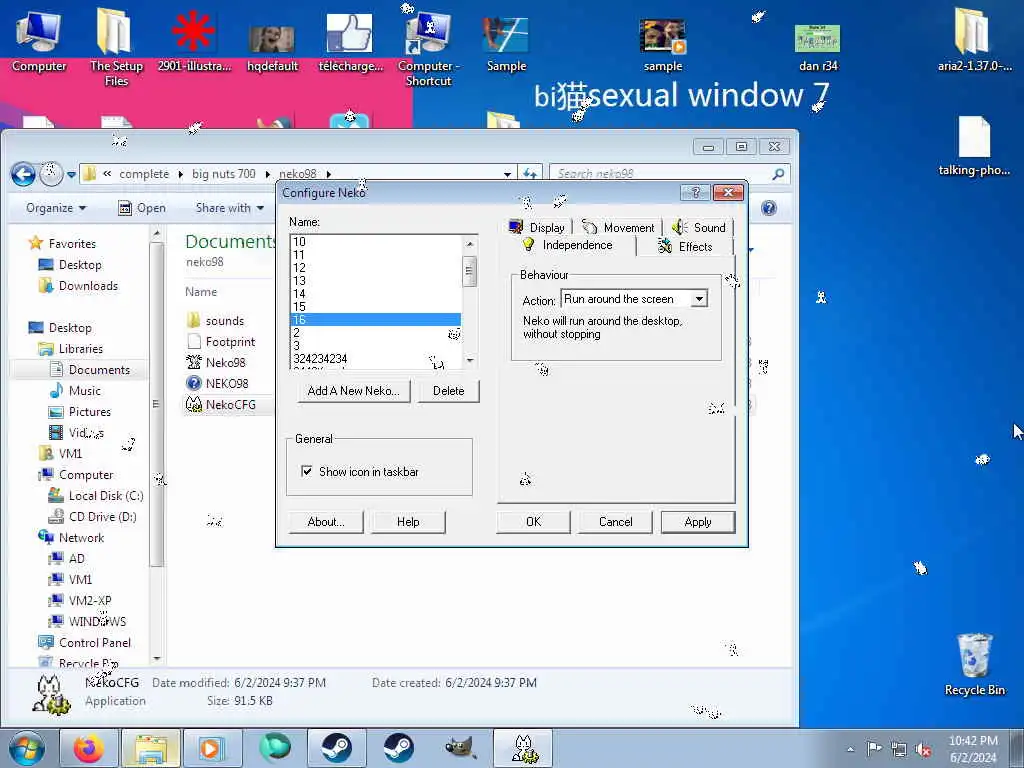Open GIMP from the taskbar
Screen dimensions: 1024x768
(x=460, y=748)
